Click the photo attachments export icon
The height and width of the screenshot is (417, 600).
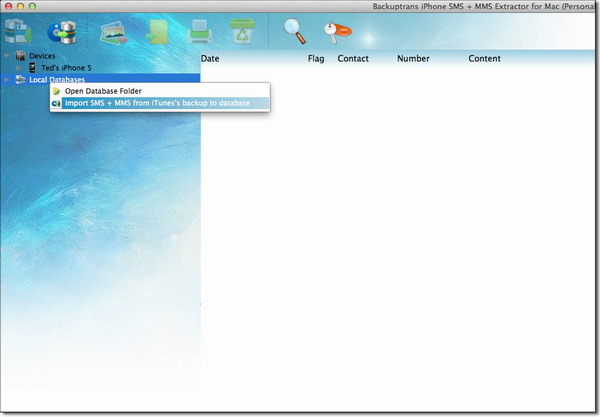[x=113, y=31]
